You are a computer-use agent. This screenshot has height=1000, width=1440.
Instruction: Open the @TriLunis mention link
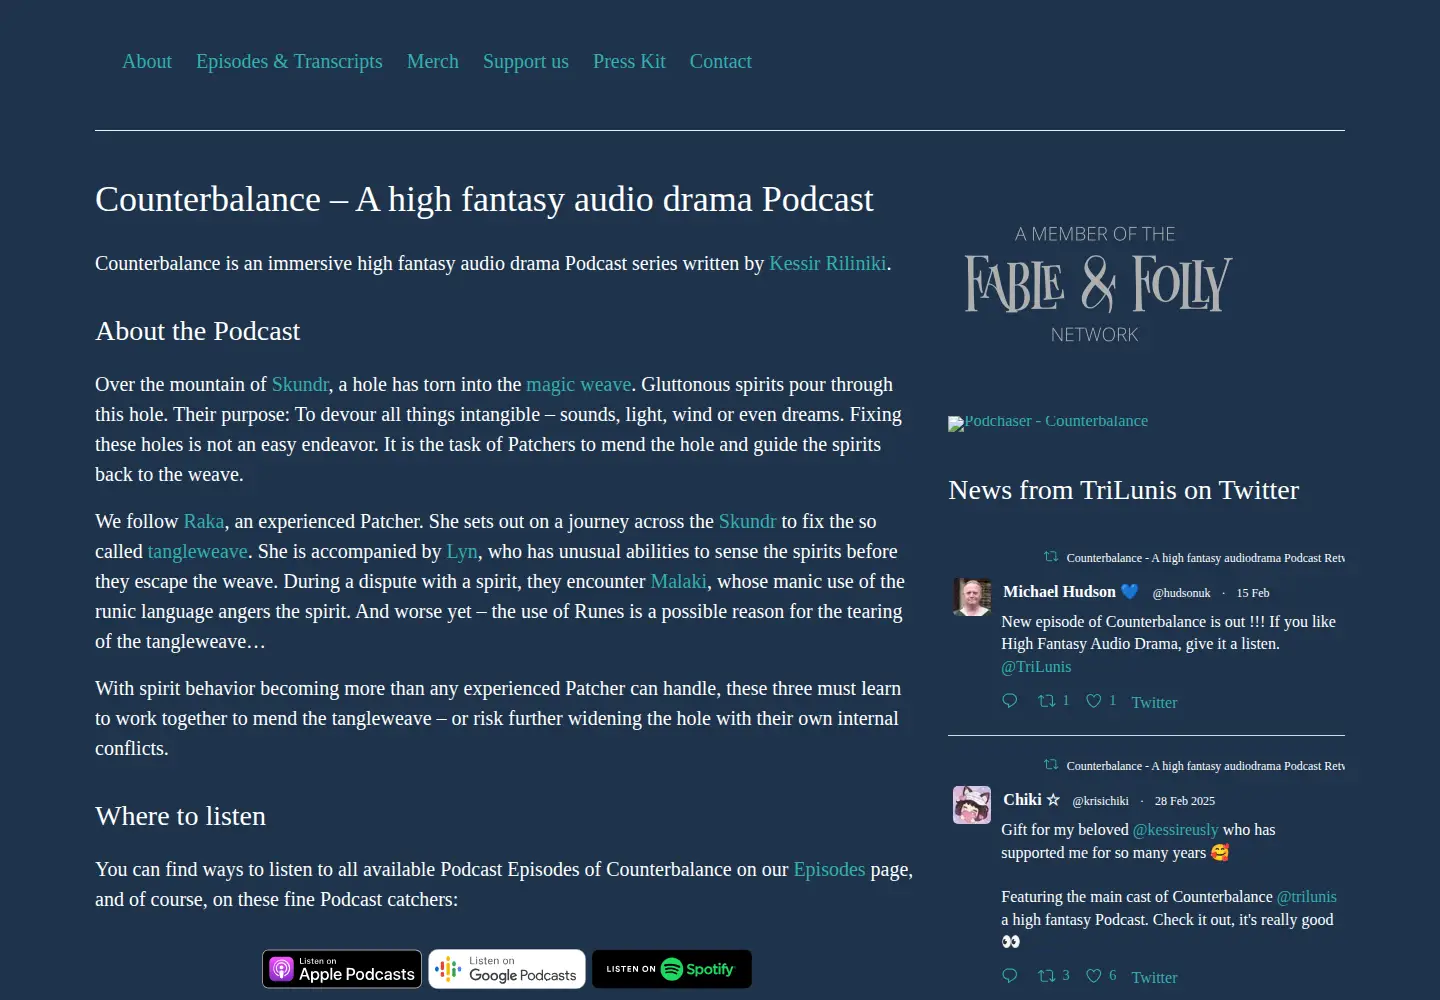(1036, 667)
